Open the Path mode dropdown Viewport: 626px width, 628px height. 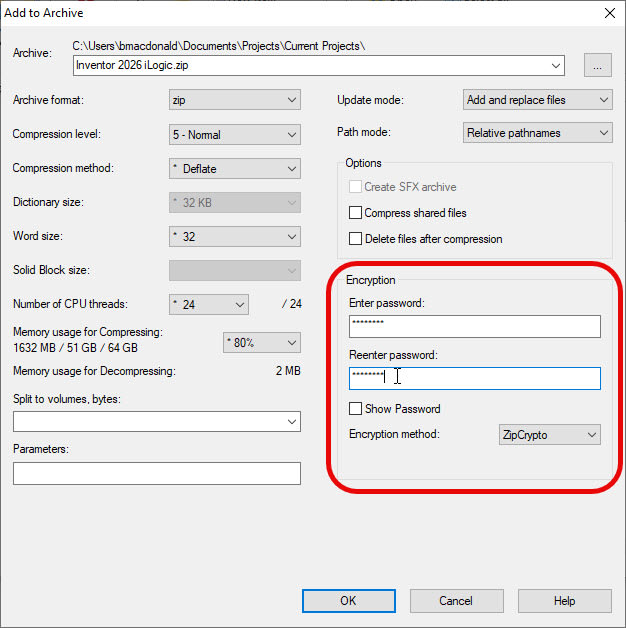tap(537, 133)
